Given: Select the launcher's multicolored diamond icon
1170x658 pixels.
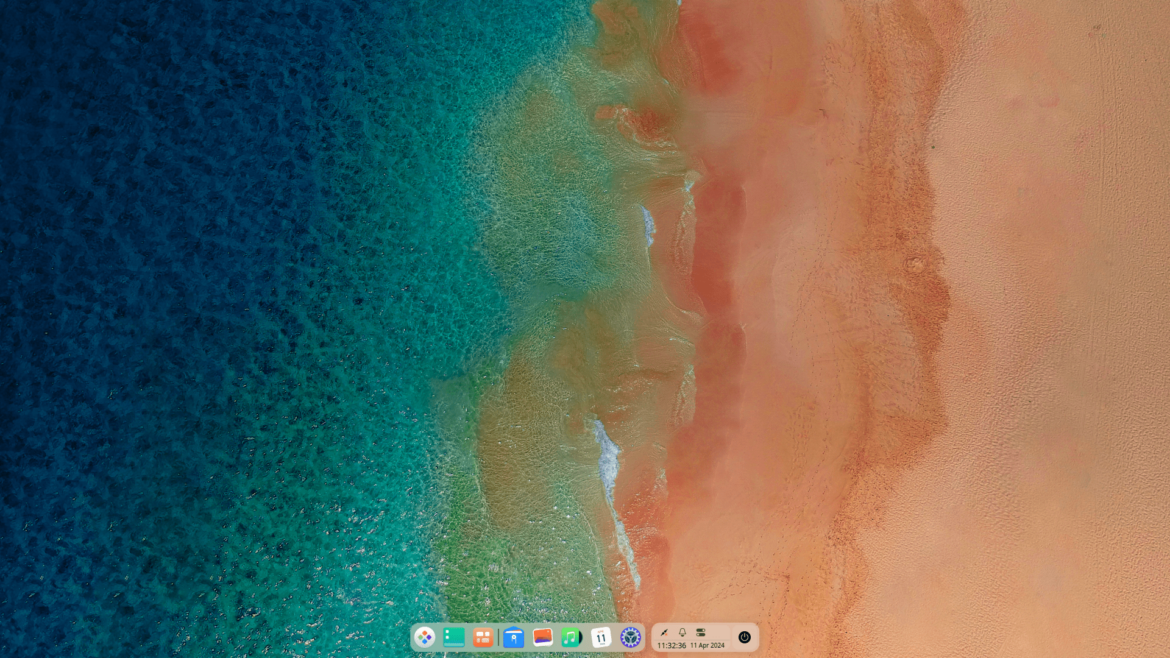Looking at the screenshot, I should point(425,637).
